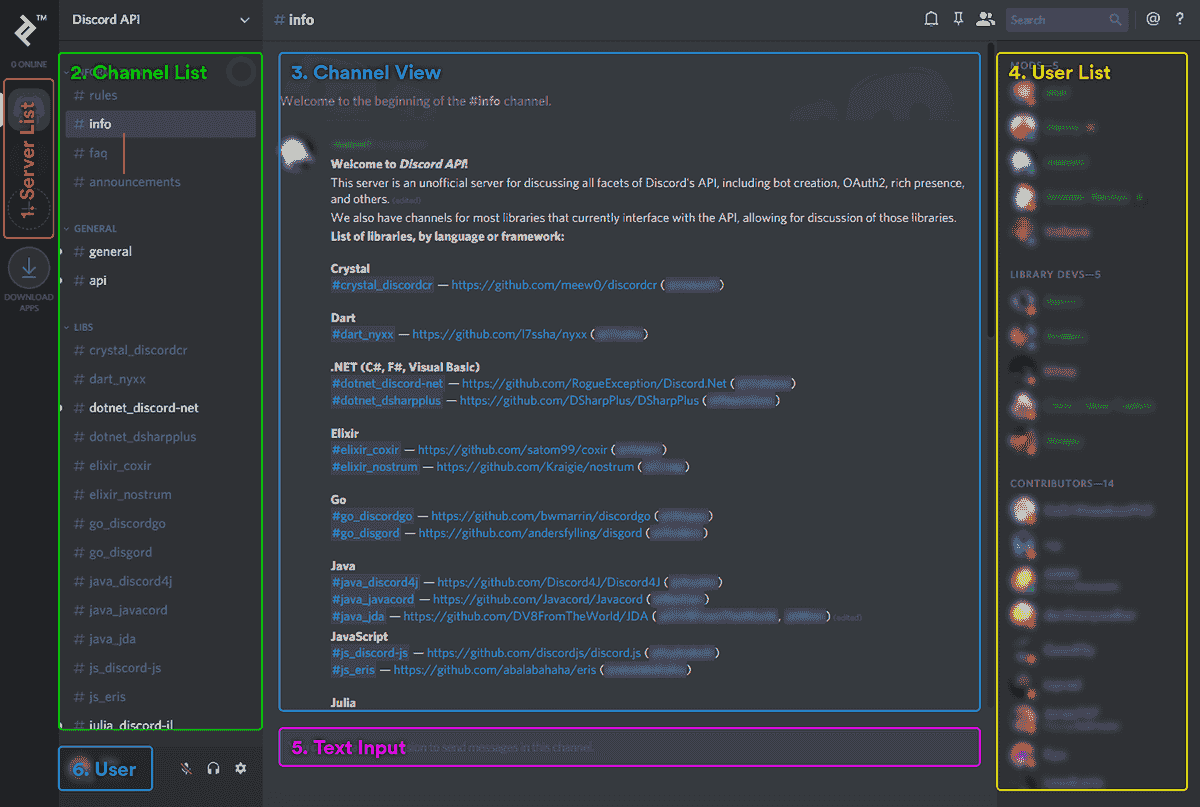Deafen with the headphones icon
The width and height of the screenshot is (1200, 807).
(x=213, y=768)
